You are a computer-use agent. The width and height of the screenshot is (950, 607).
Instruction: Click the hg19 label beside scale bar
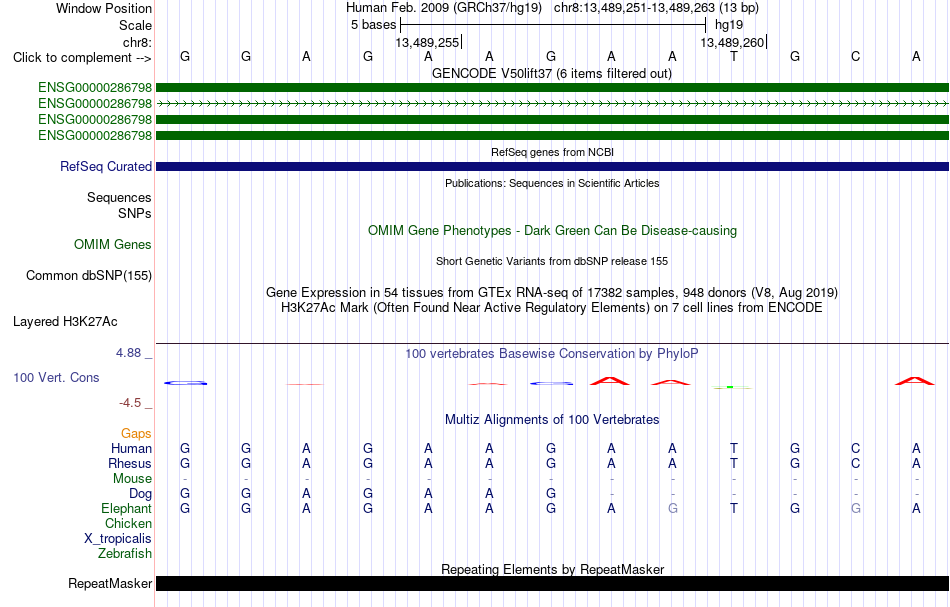[729, 25]
